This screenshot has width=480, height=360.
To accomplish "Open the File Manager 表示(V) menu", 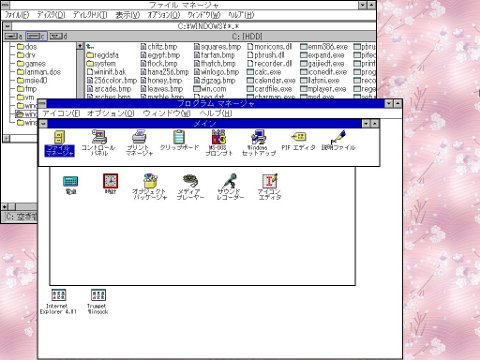I will coord(127,15).
